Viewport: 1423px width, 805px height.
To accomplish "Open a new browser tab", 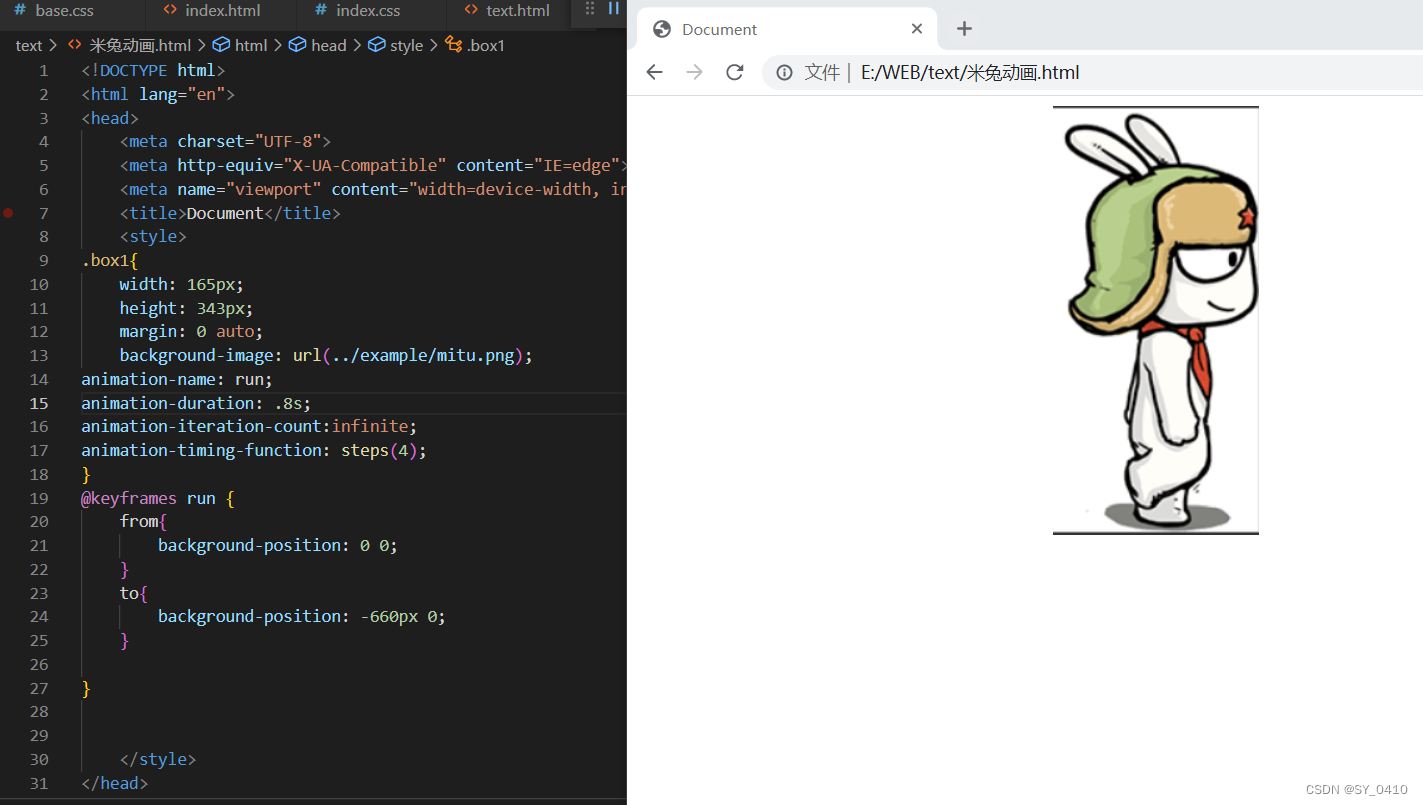I will click(x=964, y=29).
